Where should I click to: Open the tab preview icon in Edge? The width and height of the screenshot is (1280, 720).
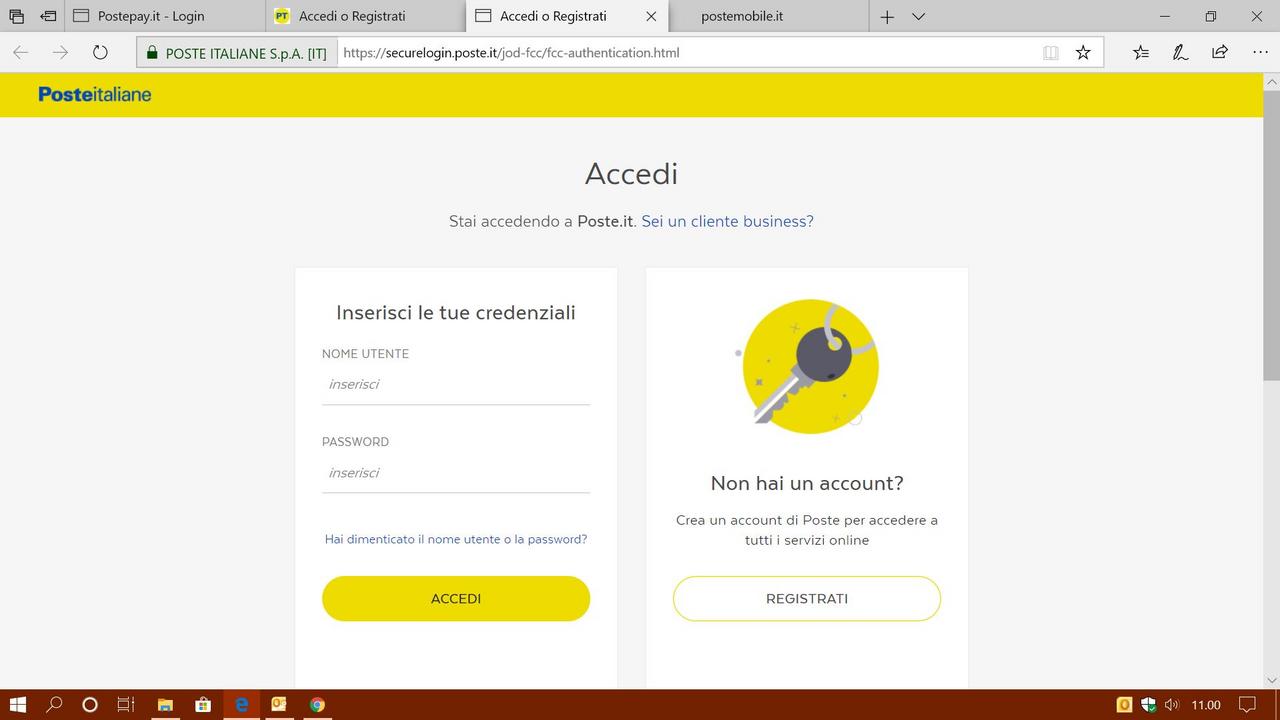tap(16, 16)
